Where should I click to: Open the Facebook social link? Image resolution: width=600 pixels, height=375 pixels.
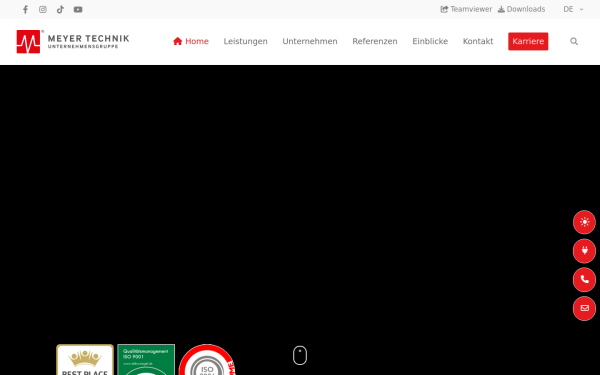pyautogui.click(x=25, y=10)
